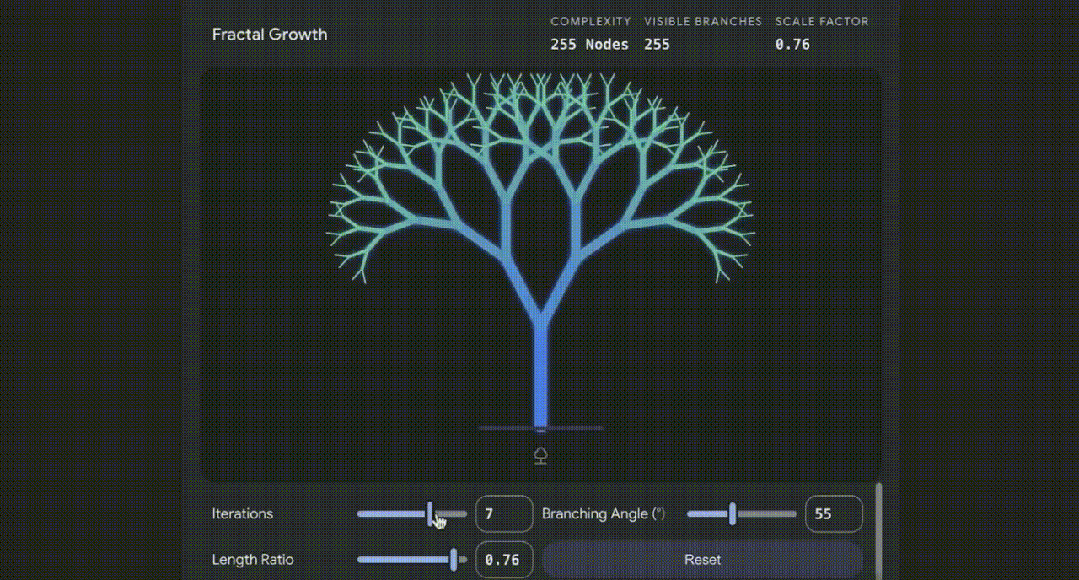Click the VISIBLE BRANCHES header label
Screen dimensions: 1079x580
pos(702,21)
